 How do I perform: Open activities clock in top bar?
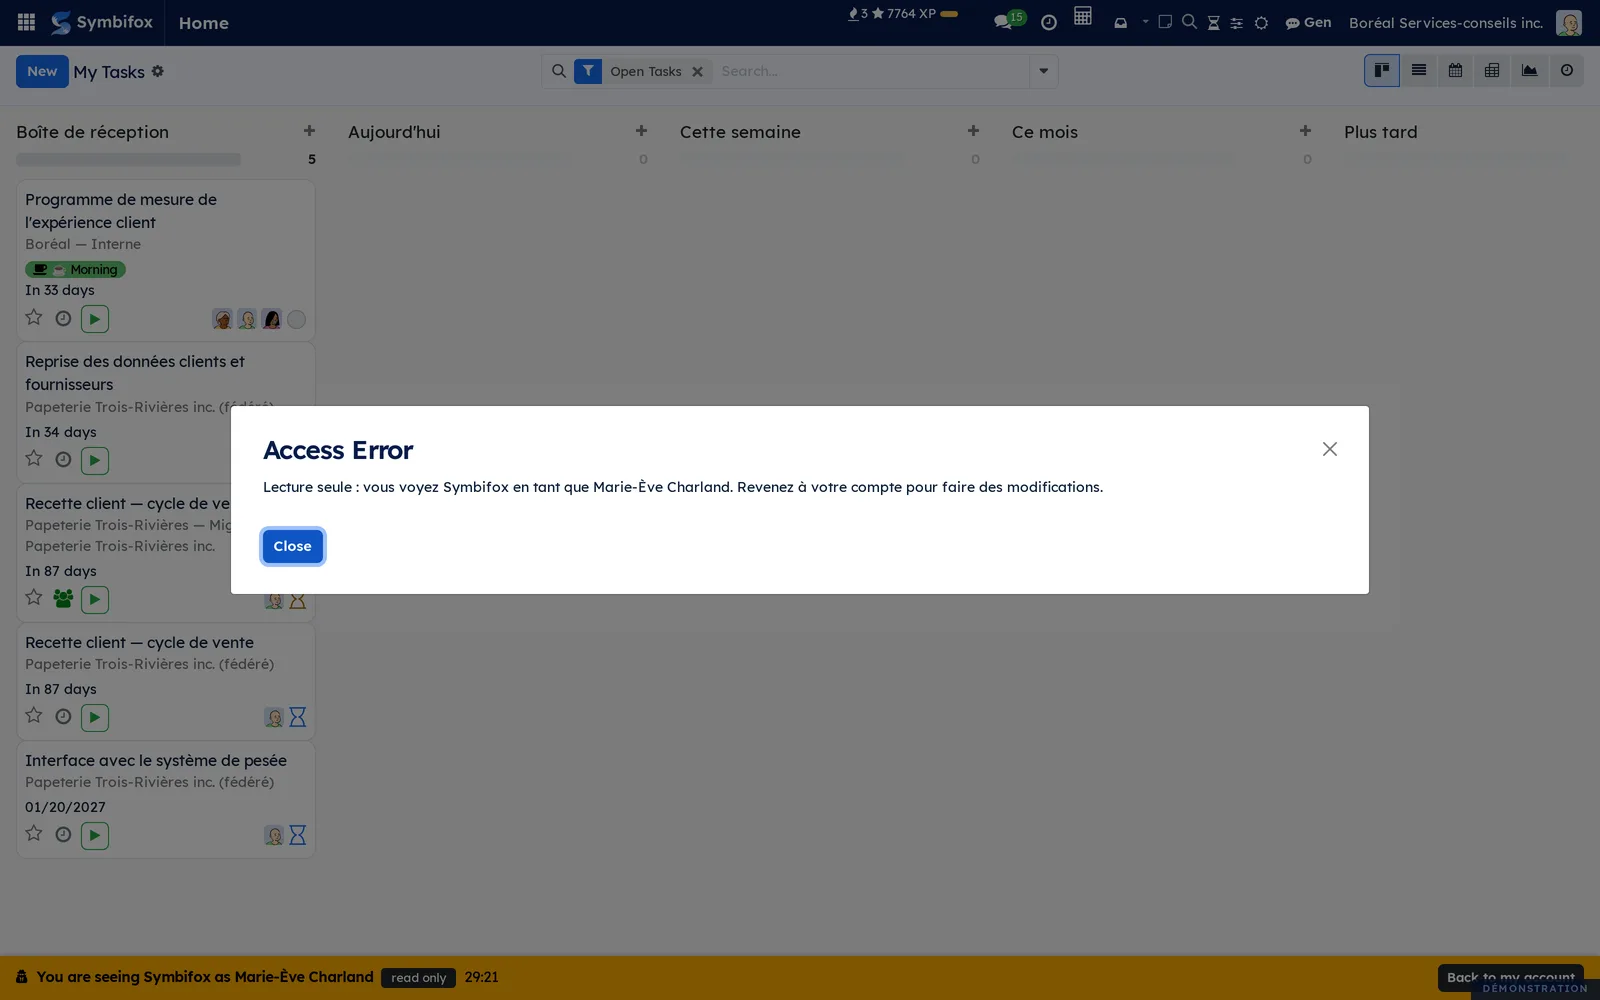1048,22
